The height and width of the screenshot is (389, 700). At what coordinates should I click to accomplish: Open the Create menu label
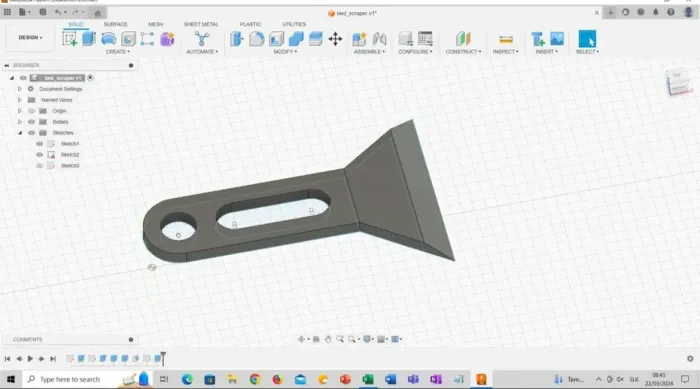click(117, 52)
